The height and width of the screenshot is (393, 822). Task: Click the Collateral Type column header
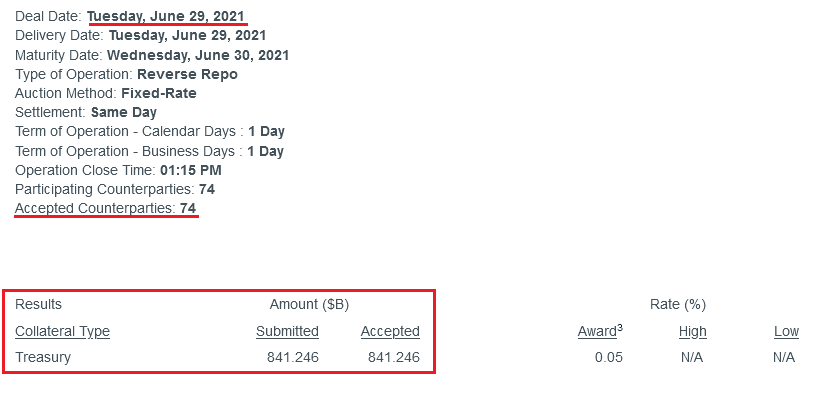(62, 332)
